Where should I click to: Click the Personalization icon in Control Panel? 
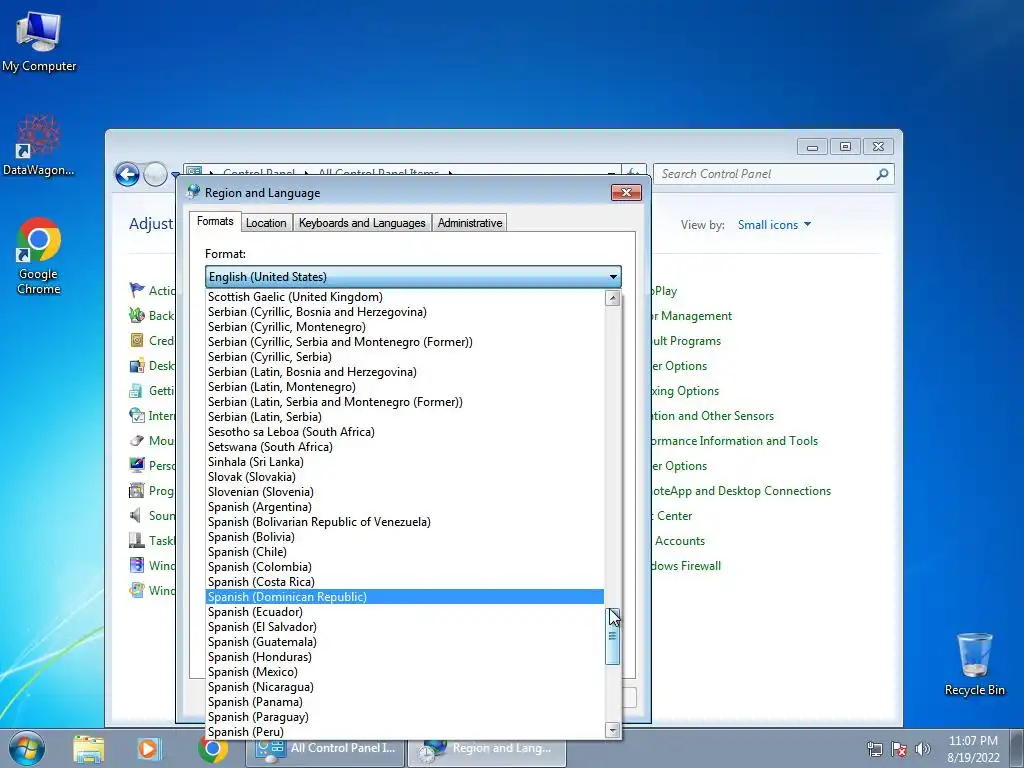[x=136, y=466]
